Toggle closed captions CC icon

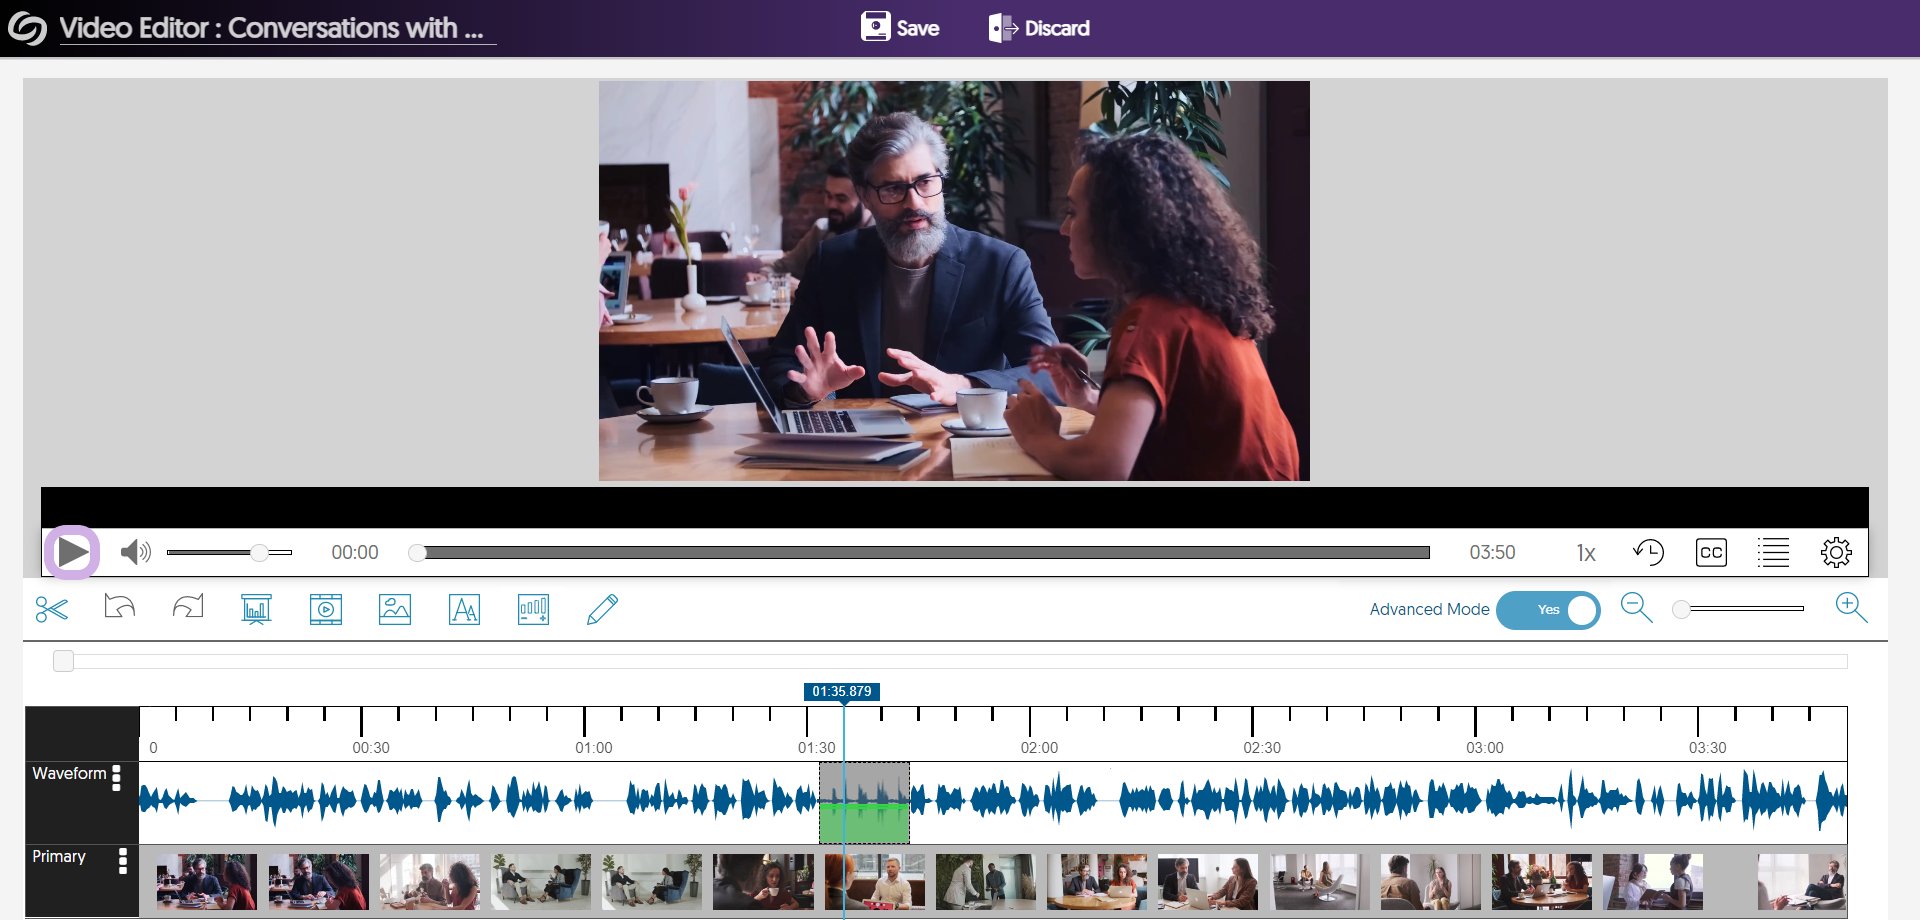coord(1711,552)
